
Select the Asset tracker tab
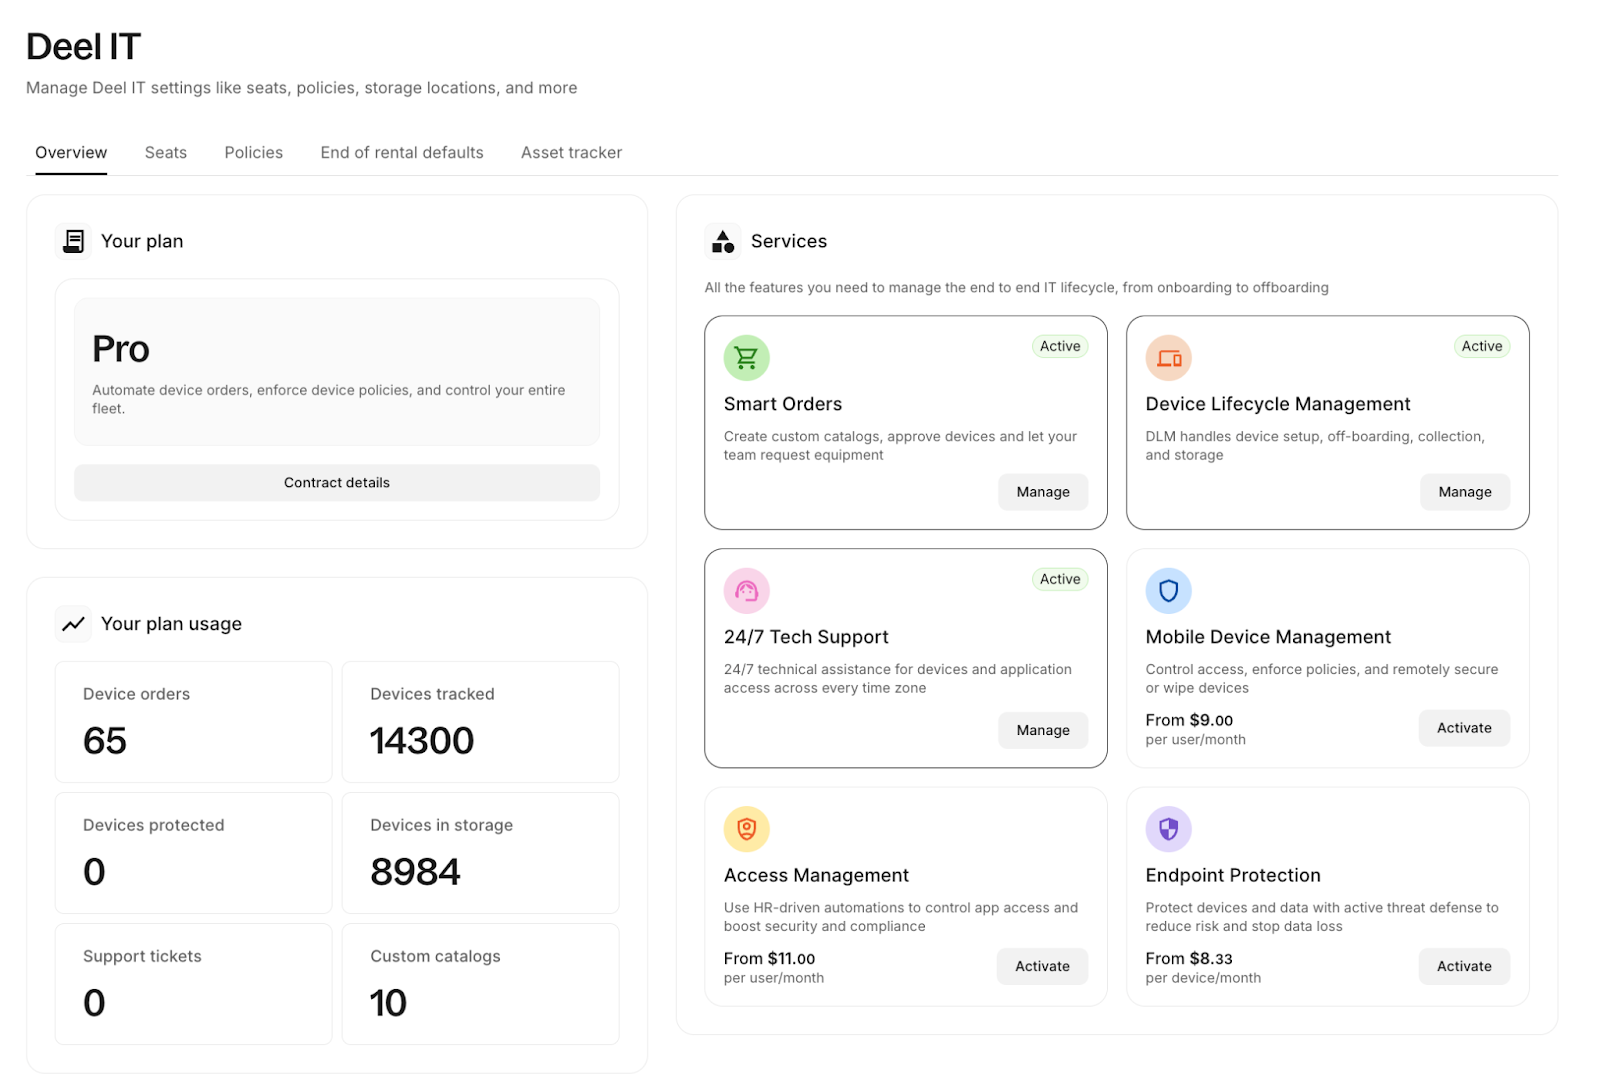coord(571,153)
